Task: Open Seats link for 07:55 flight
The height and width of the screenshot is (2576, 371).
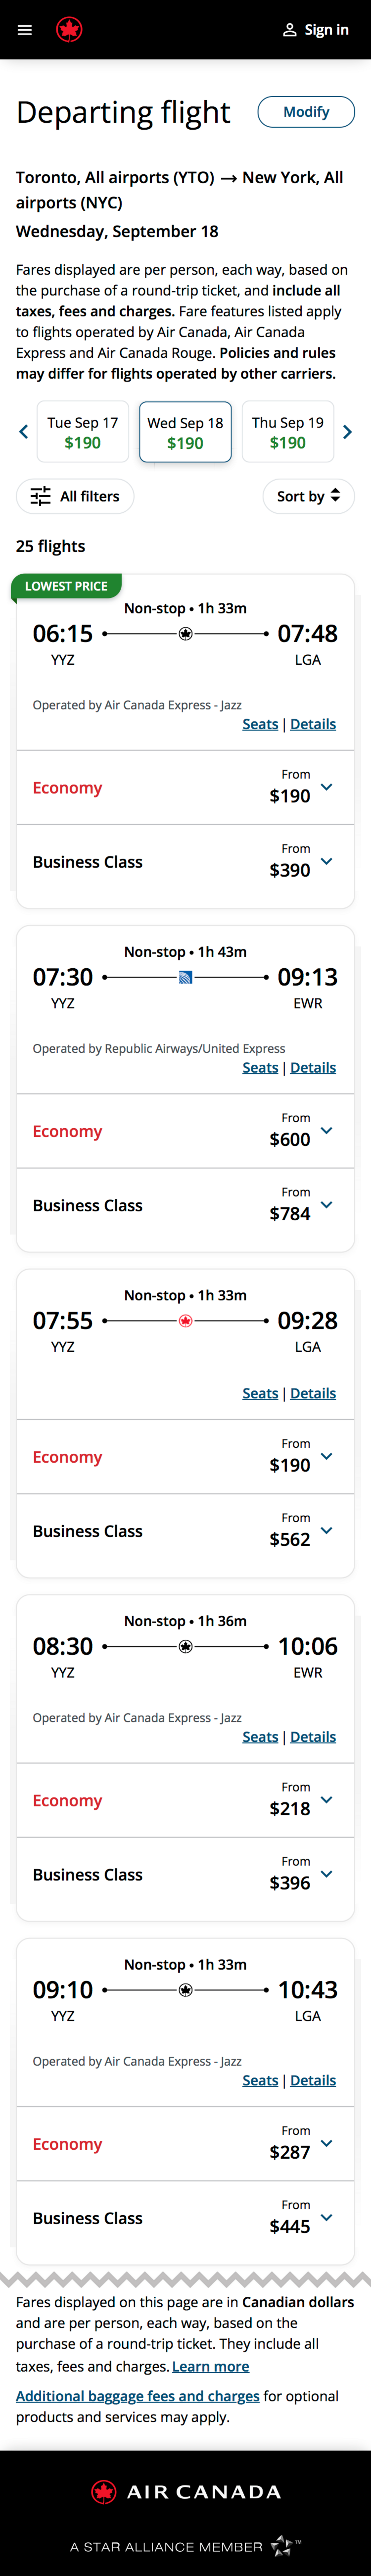Action: point(260,1393)
